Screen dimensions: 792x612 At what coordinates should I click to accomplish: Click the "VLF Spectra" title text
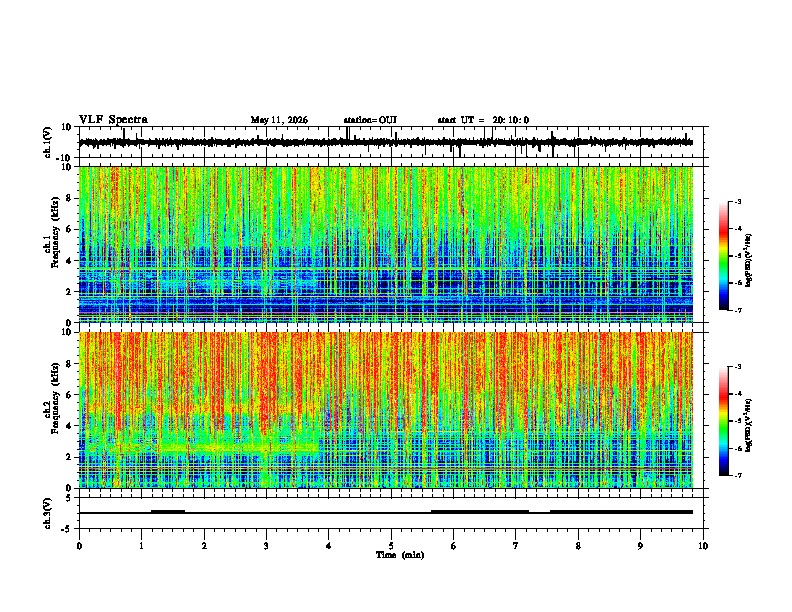pyautogui.click(x=113, y=120)
